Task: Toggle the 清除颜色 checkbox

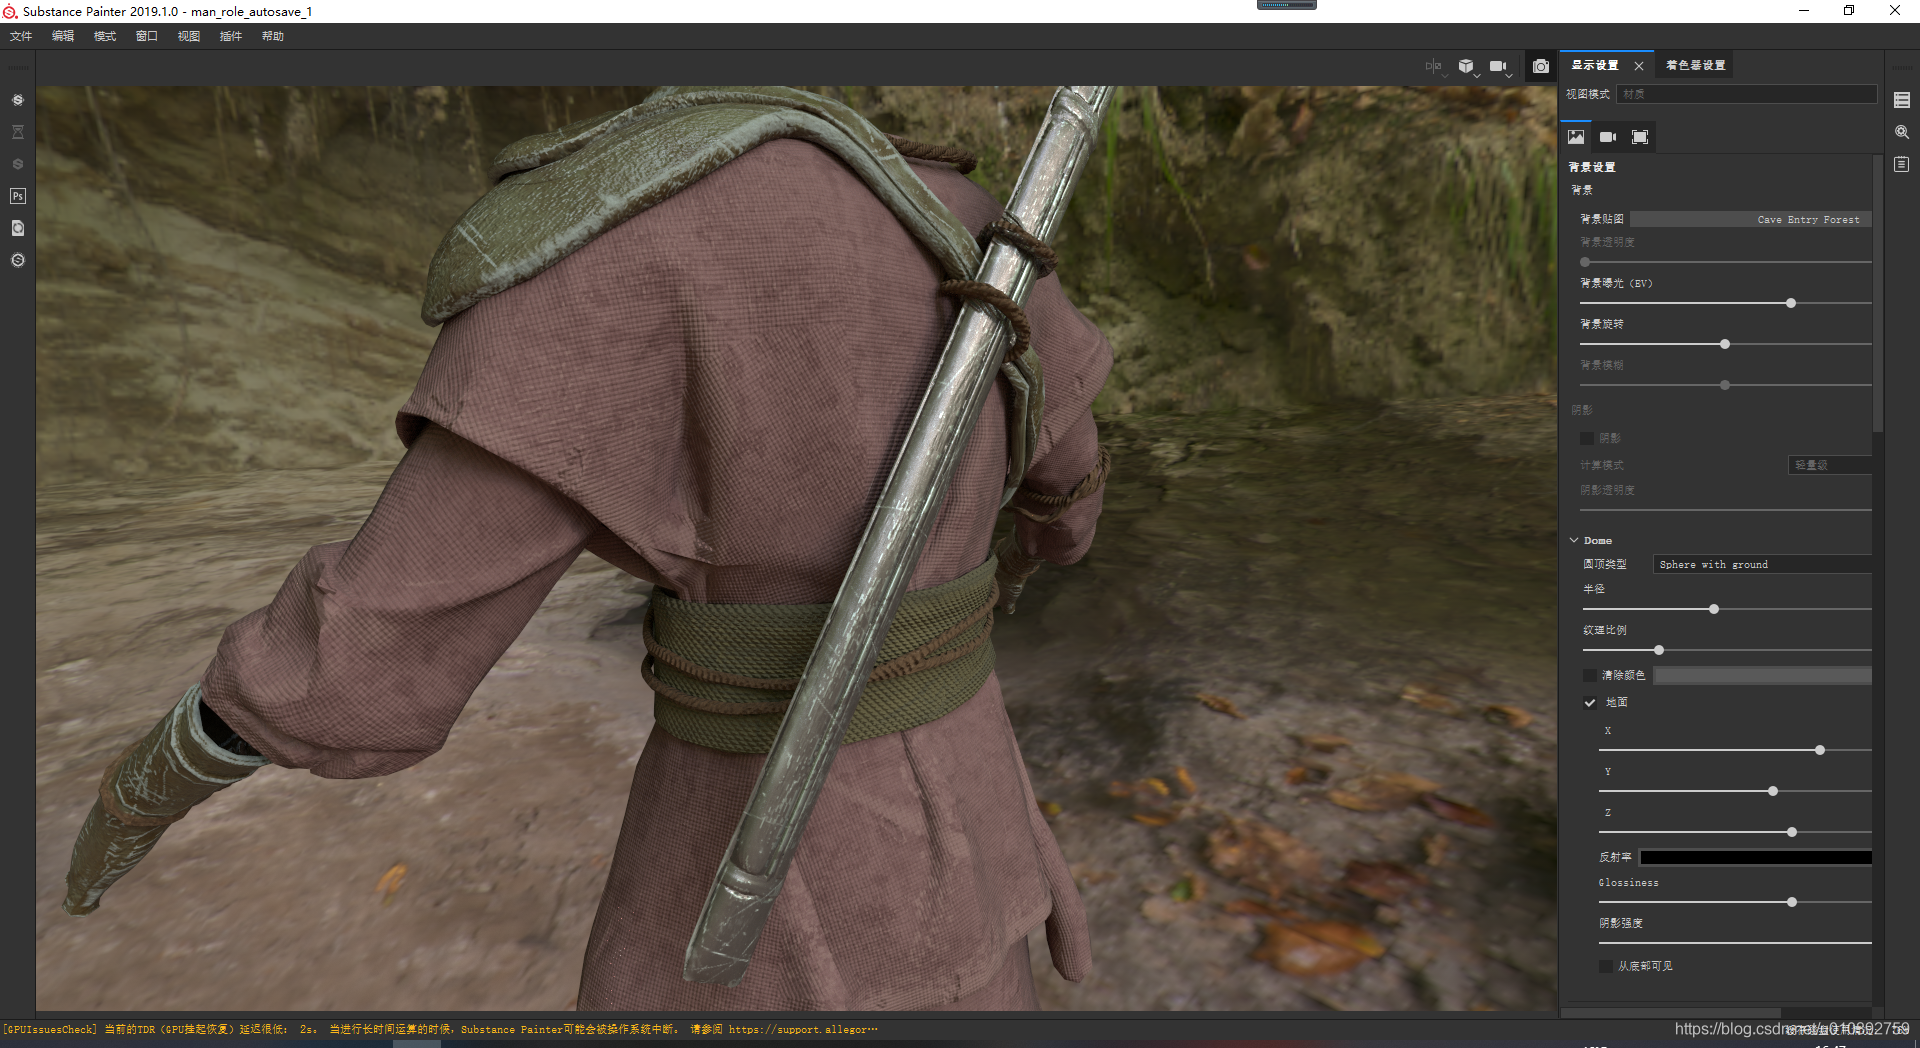Action: (x=1590, y=675)
